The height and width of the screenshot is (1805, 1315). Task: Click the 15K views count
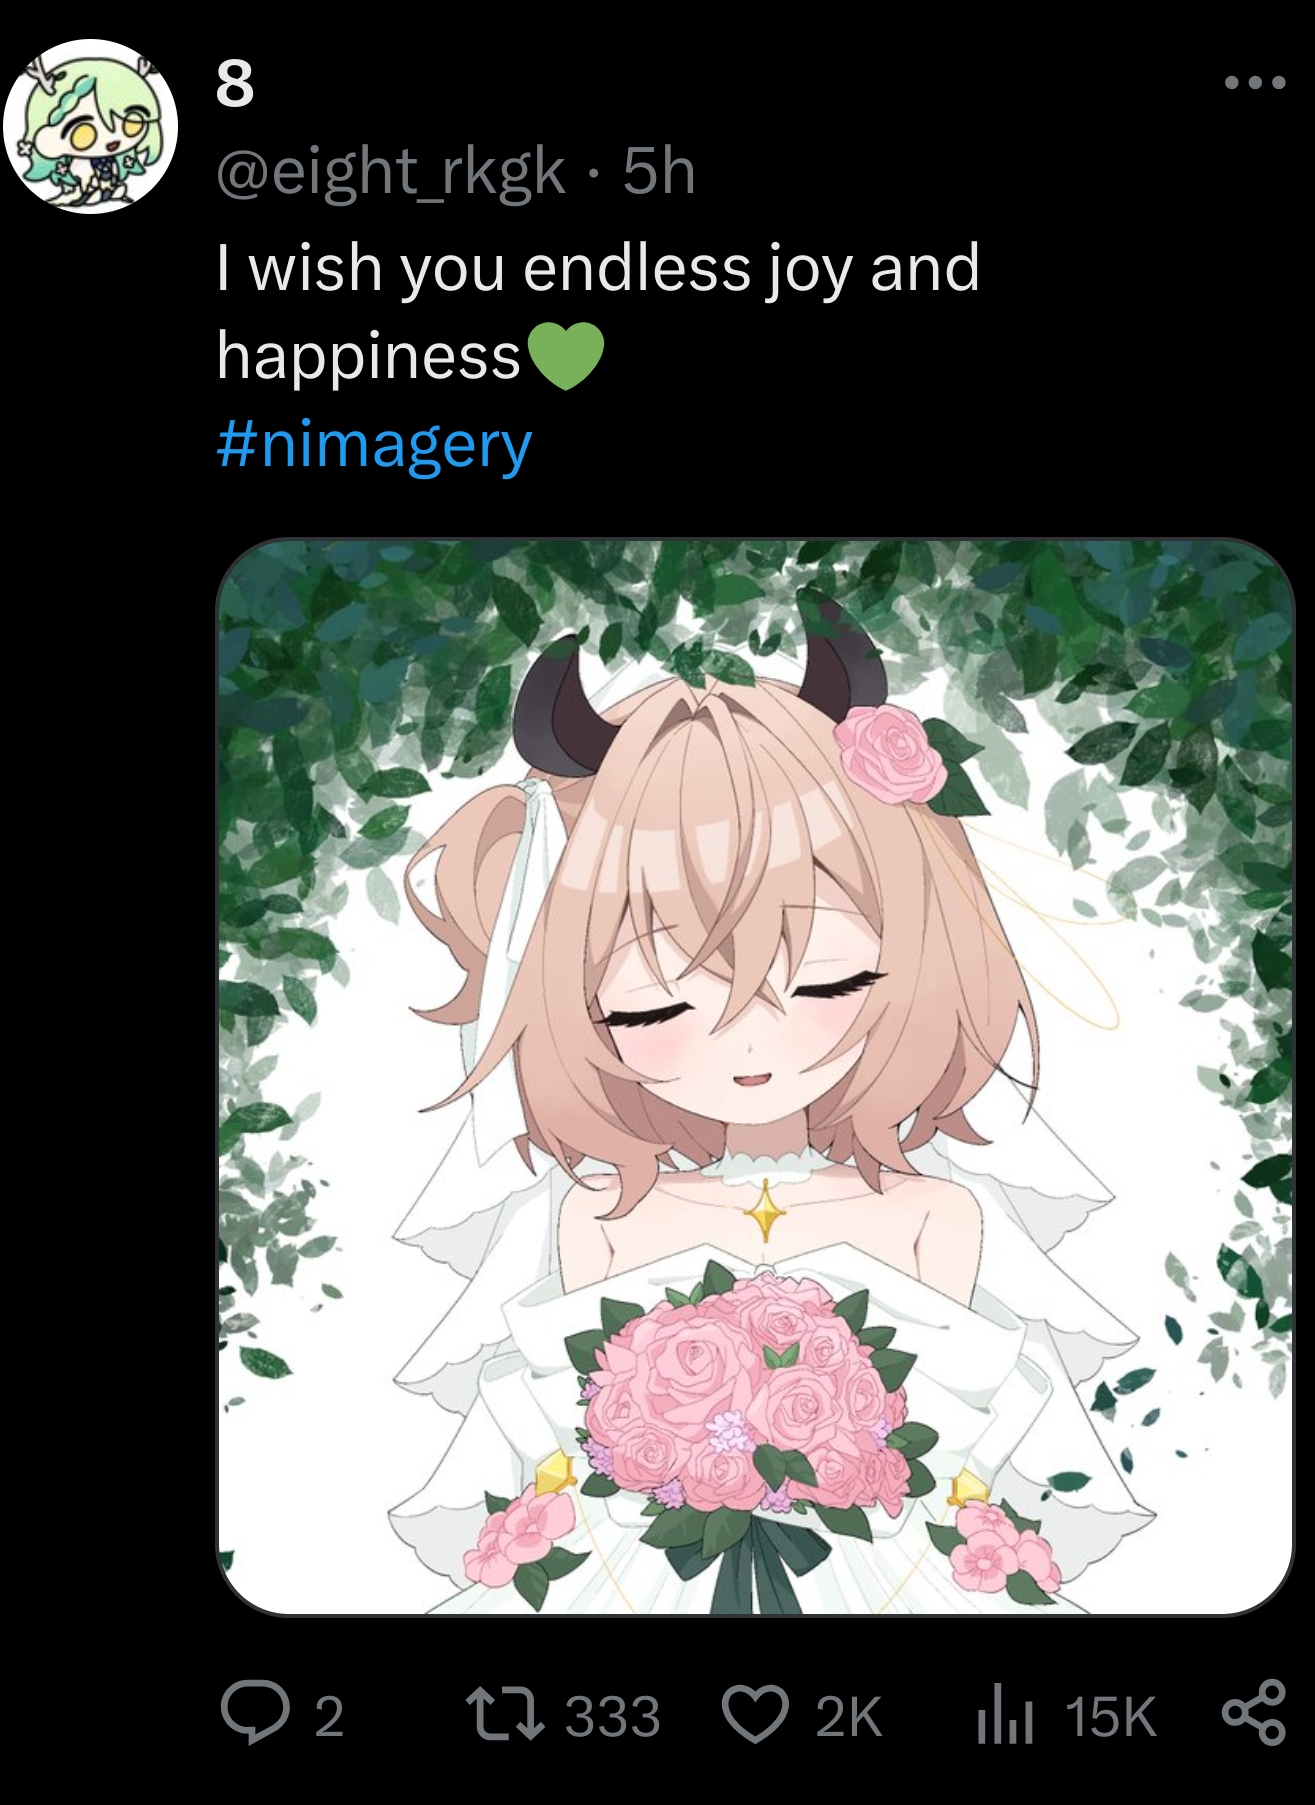pyautogui.click(x=1110, y=1717)
